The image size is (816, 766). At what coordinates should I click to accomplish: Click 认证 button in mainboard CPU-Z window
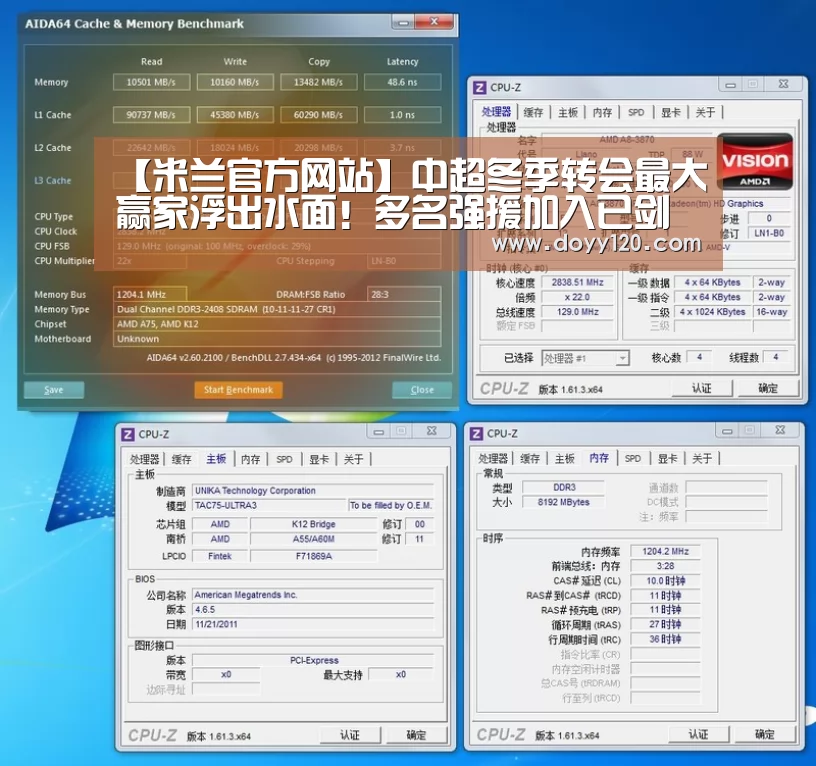pyautogui.click(x=350, y=735)
